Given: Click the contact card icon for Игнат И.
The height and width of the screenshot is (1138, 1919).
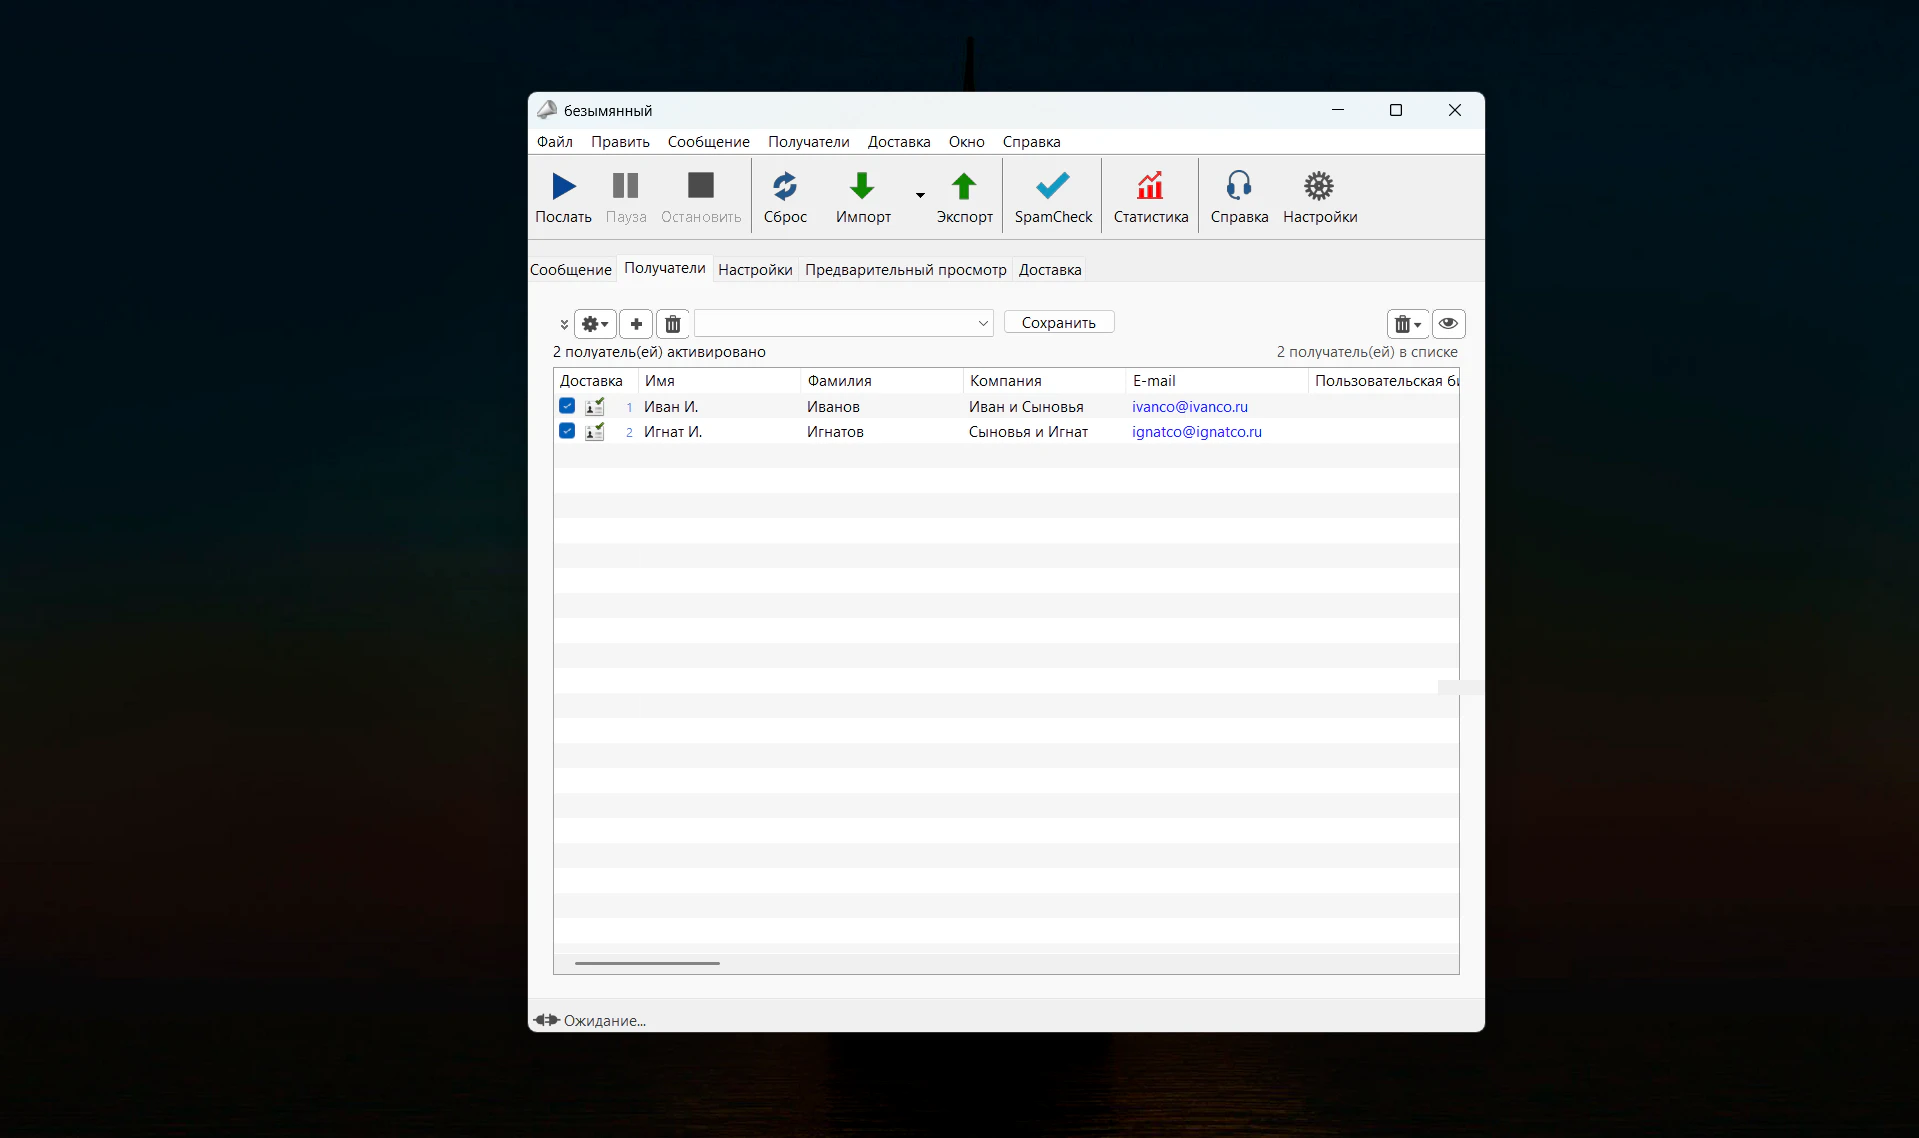Looking at the screenshot, I should click(x=594, y=432).
